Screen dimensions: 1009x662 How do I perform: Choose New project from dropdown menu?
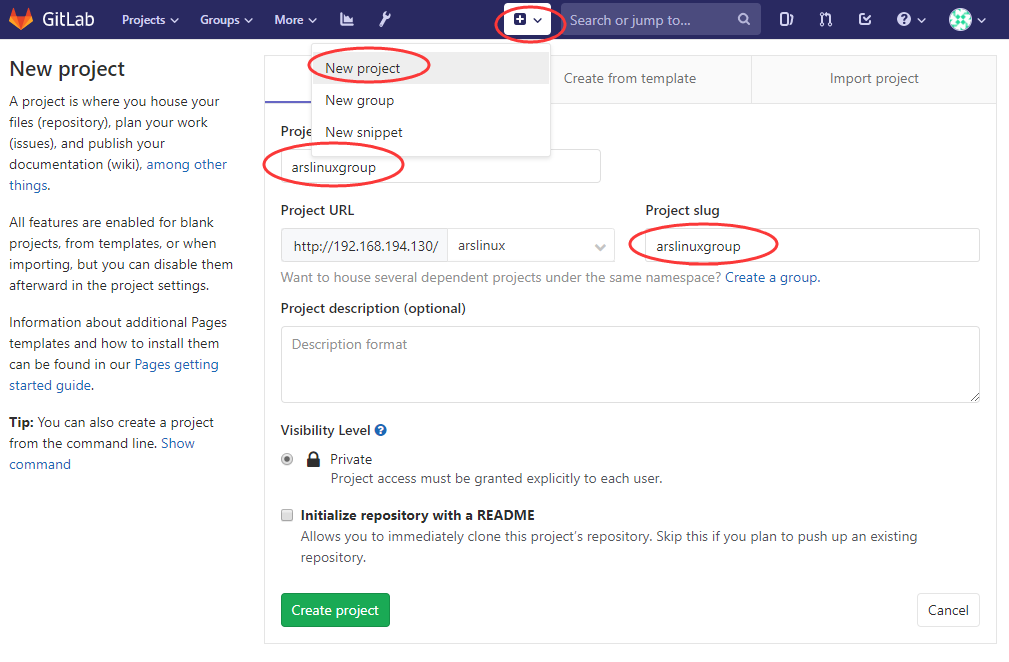430,68
